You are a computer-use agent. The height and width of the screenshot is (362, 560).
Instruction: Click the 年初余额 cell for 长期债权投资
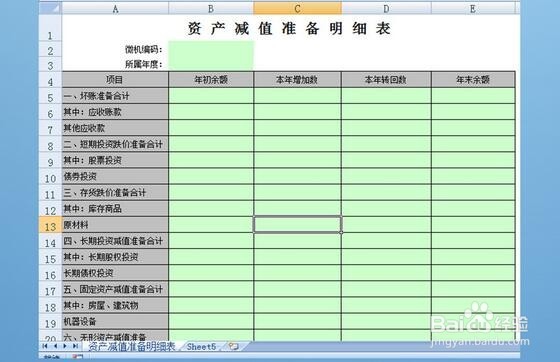[x=211, y=273]
